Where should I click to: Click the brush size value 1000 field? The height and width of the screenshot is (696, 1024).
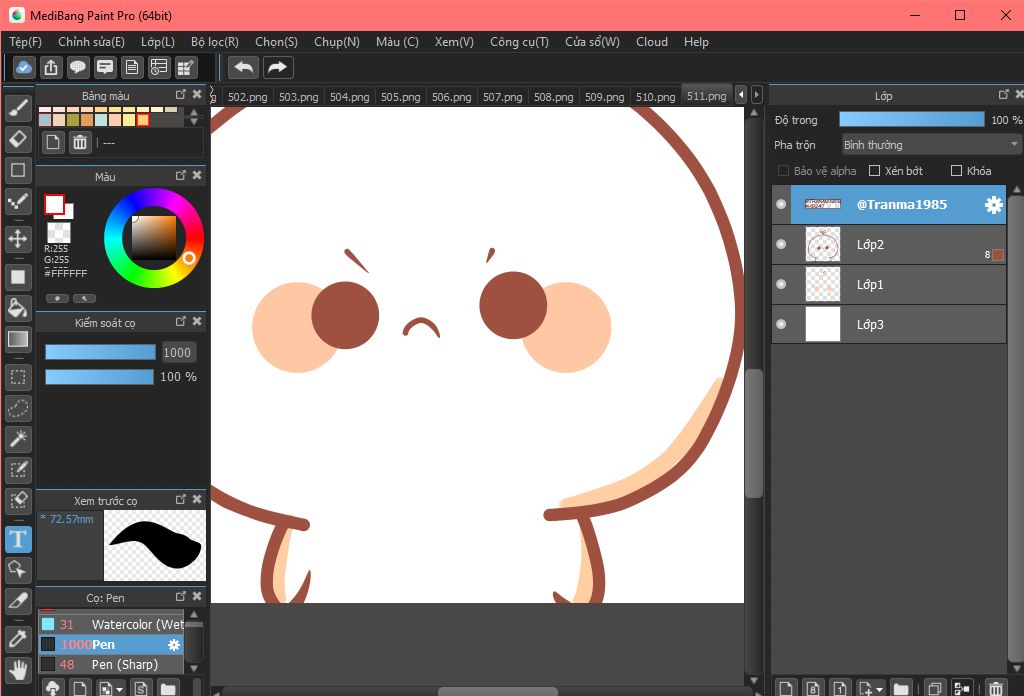[x=177, y=353]
